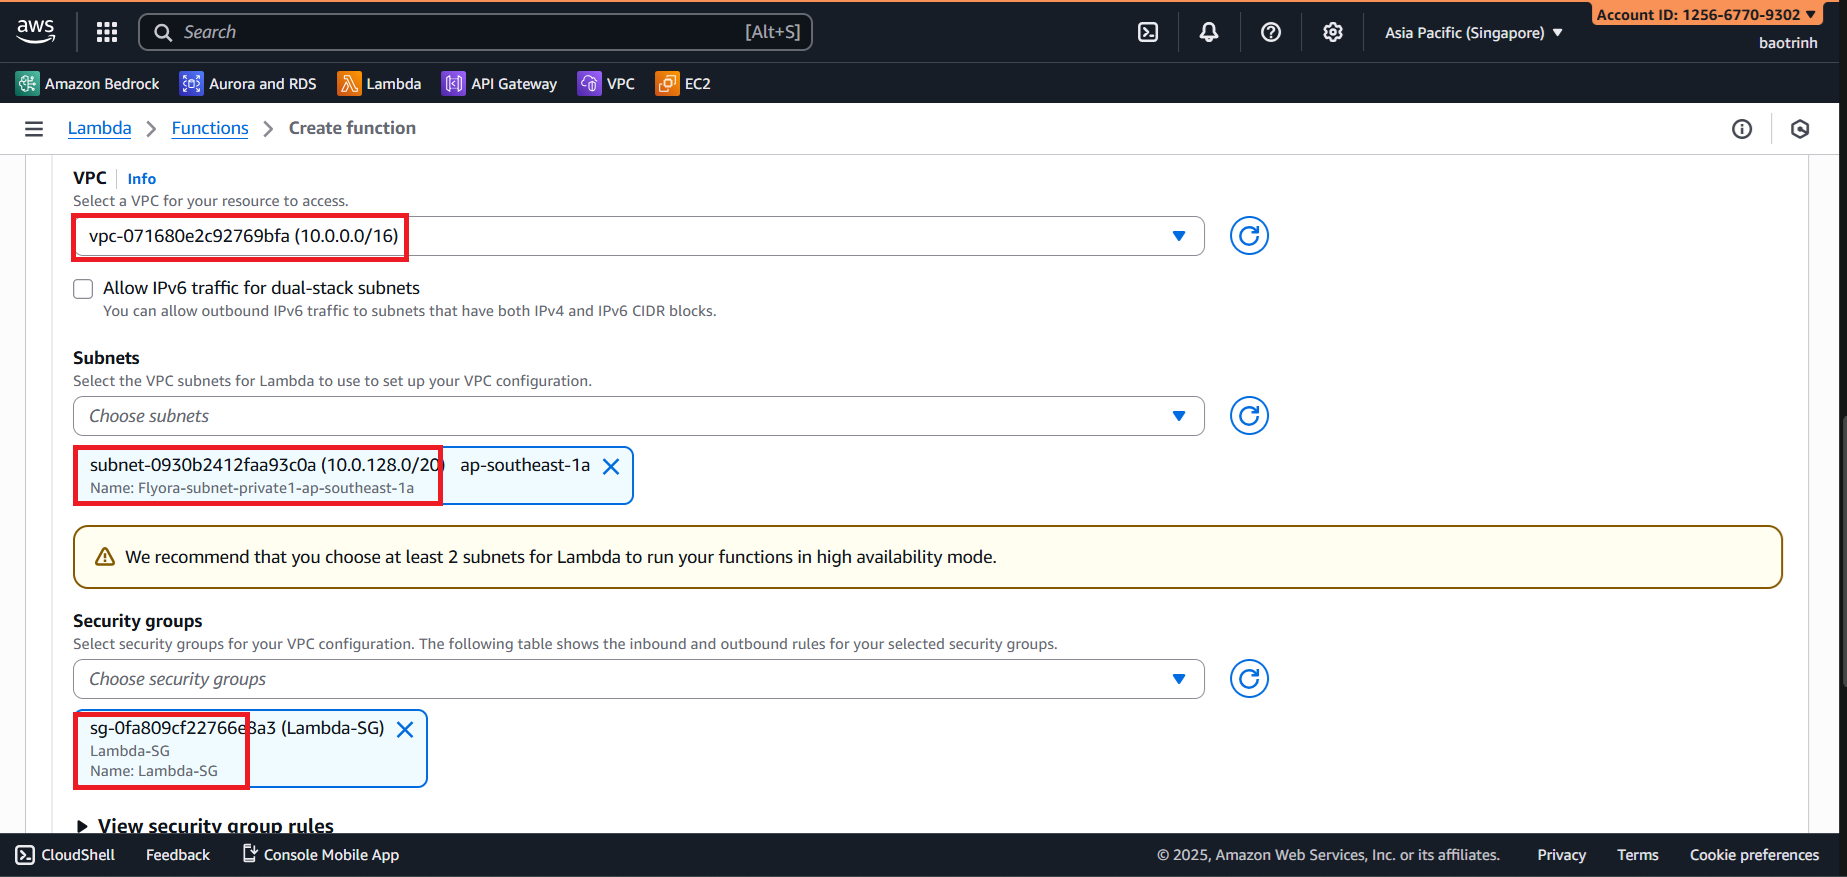
Task: Remove Lambda-SG security group token
Action: [x=405, y=729]
